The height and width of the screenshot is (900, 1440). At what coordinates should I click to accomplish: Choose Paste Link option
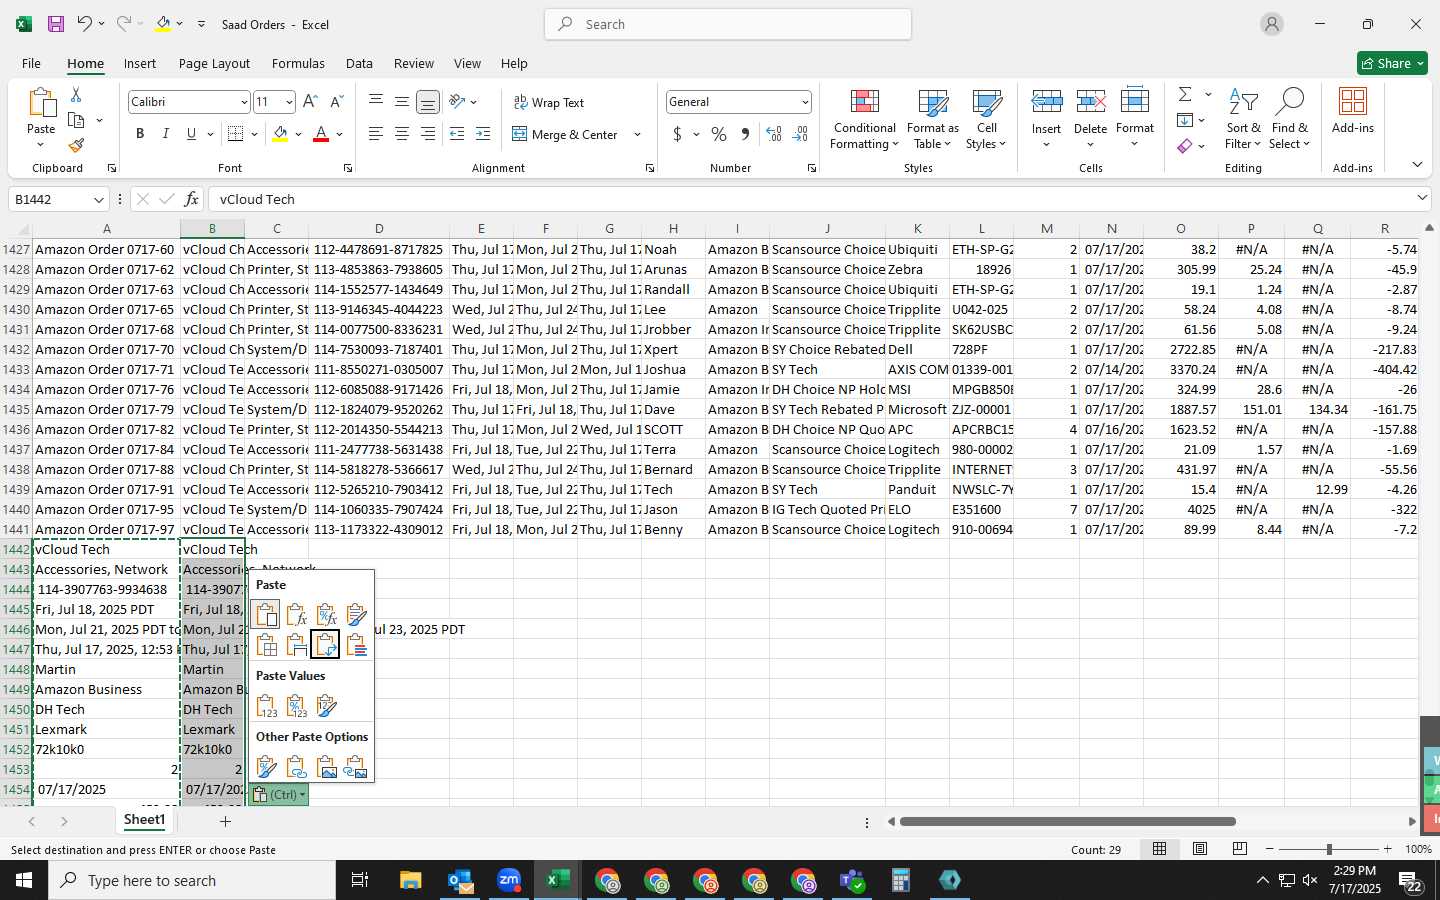(x=296, y=767)
